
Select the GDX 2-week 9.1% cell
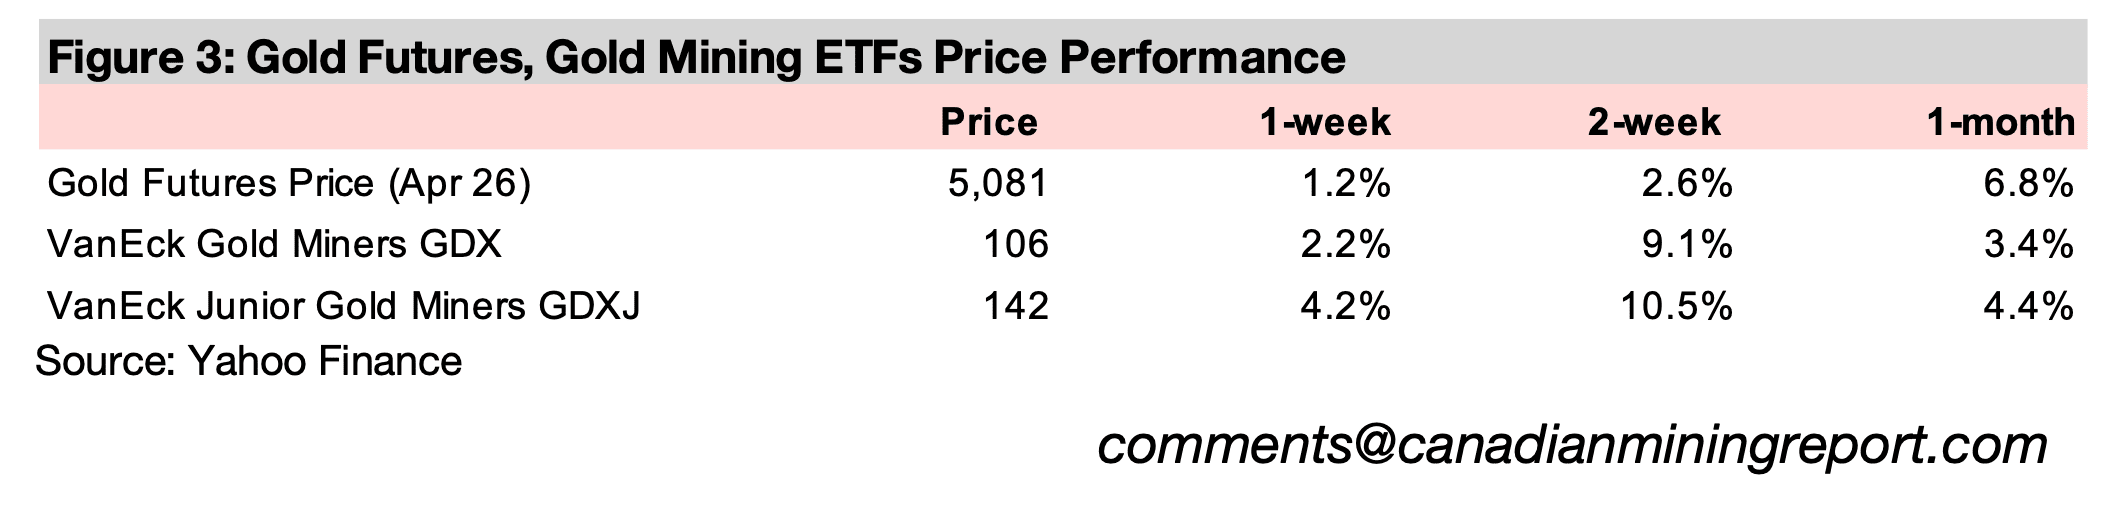pyautogui.click(x=1686, y=244)
